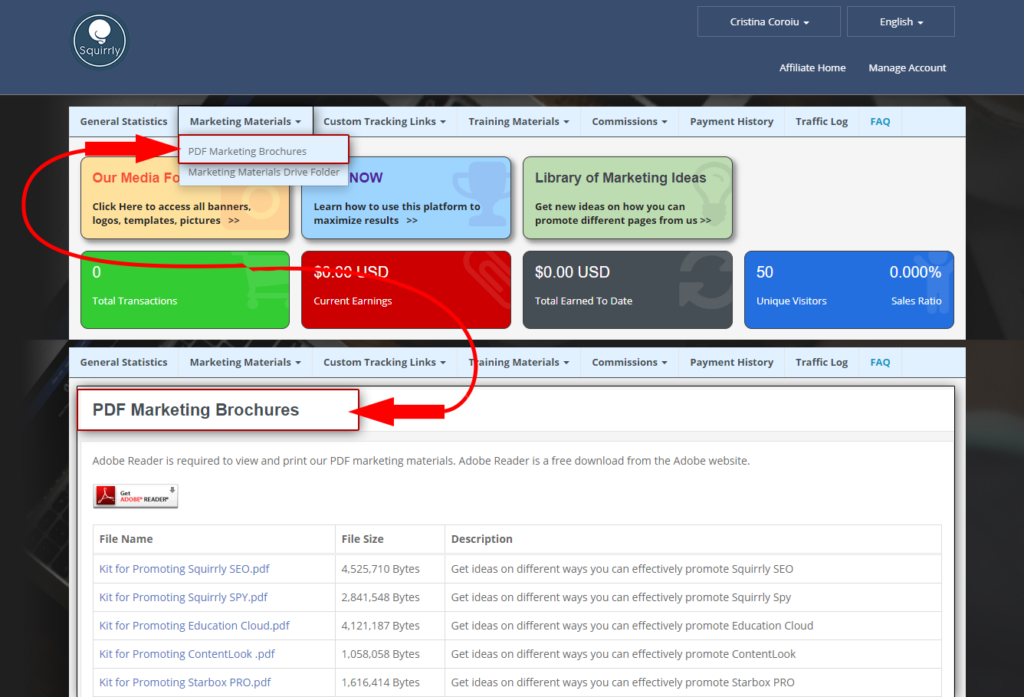Collapse the open Marketing Materials menu in upper bar

click(246, 122)
